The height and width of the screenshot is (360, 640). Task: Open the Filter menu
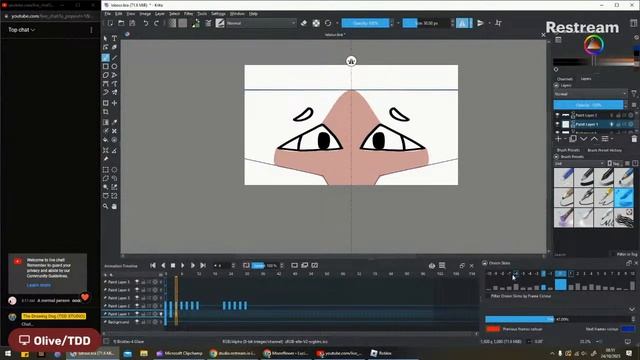(x=188, y=14)
